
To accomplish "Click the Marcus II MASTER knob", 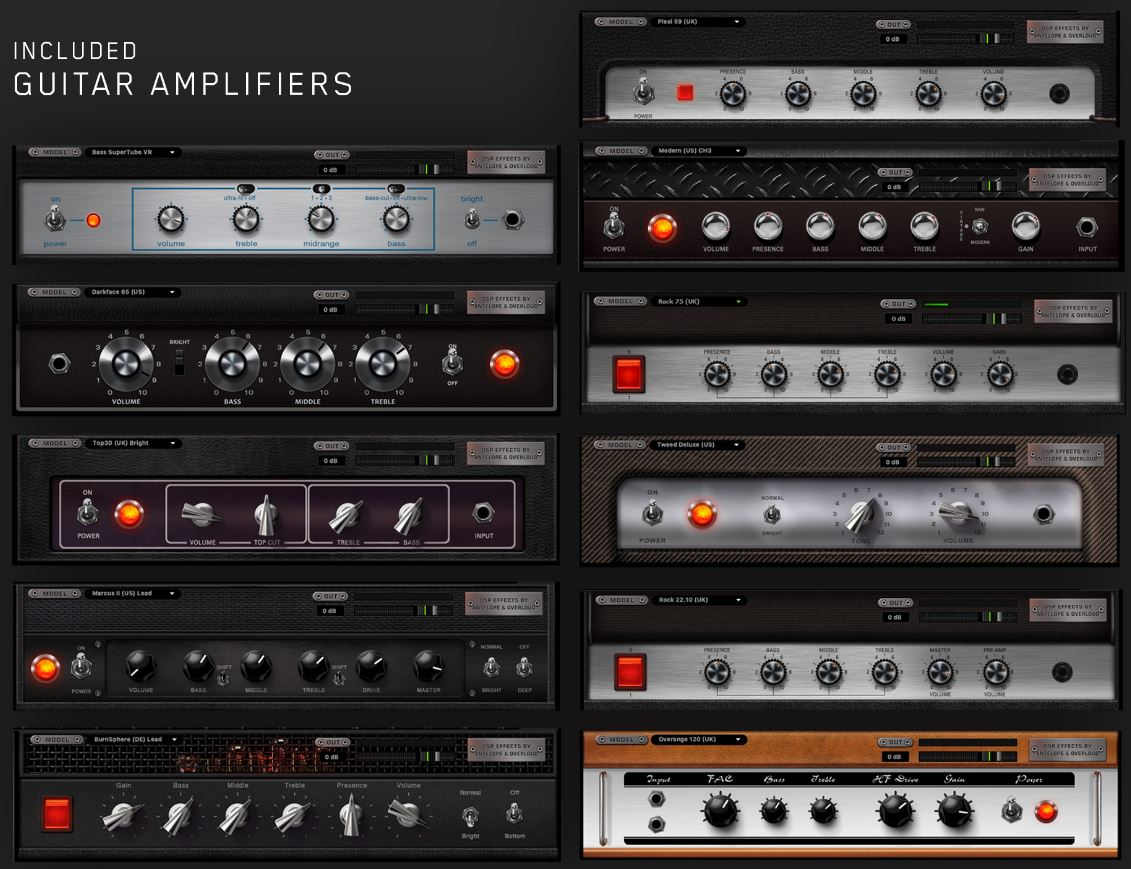I will point(428,666).
